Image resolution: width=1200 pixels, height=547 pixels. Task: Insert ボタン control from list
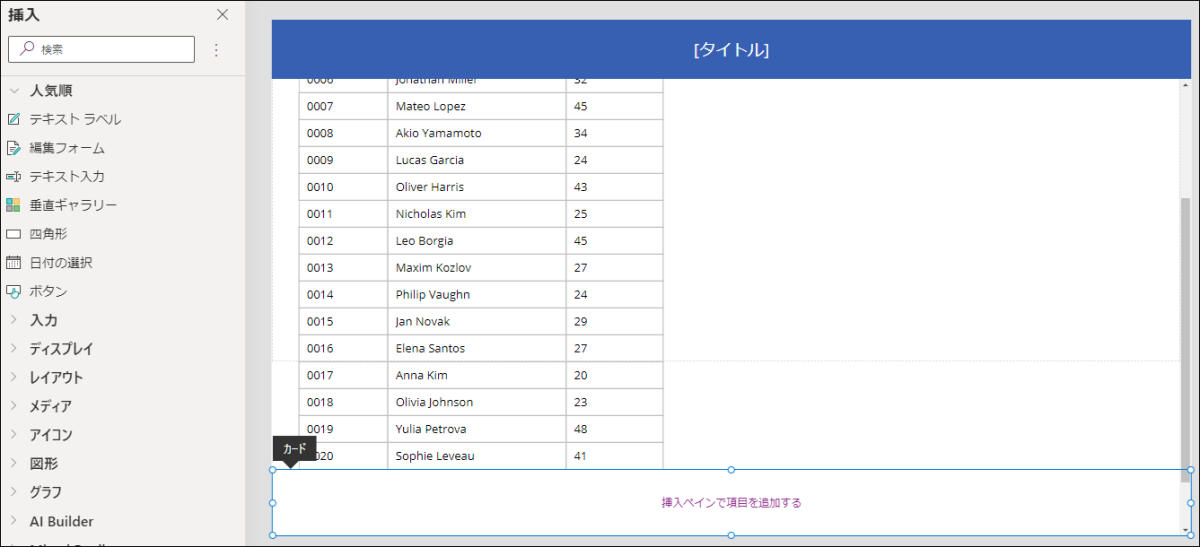[49, 291]
